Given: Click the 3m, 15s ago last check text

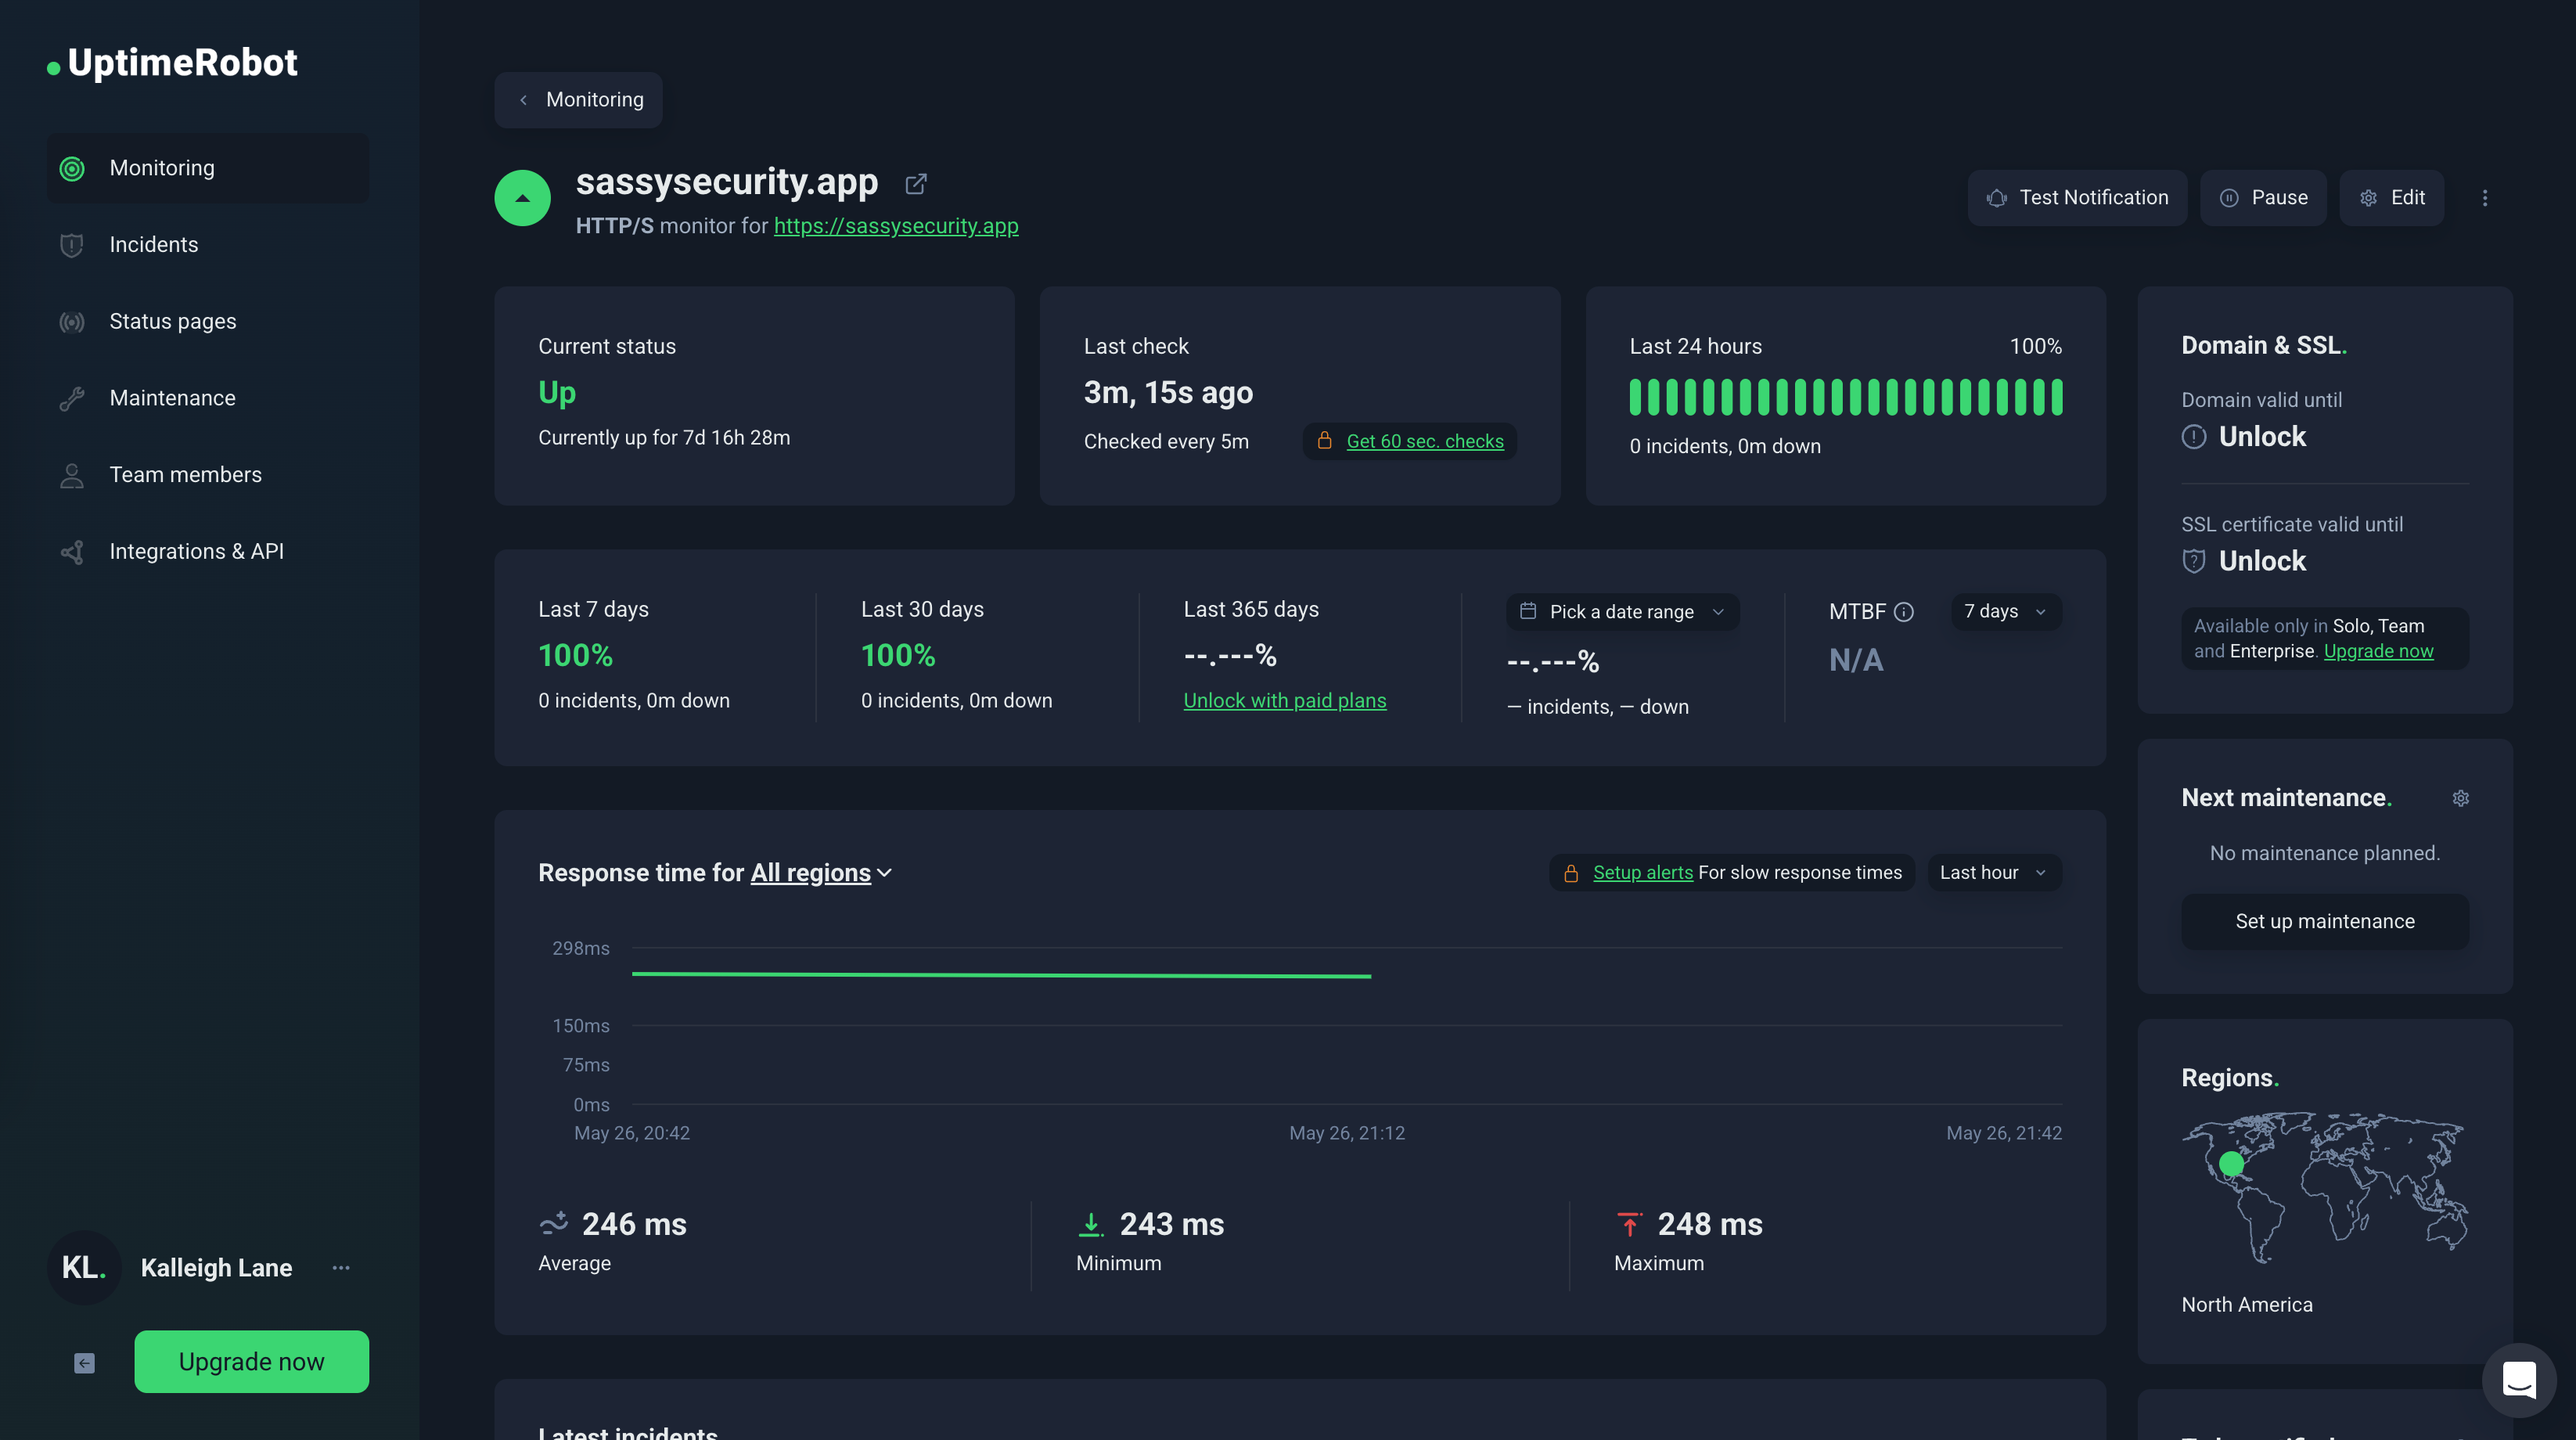Looking at the screenshot, I should (x=1168, y=393).
